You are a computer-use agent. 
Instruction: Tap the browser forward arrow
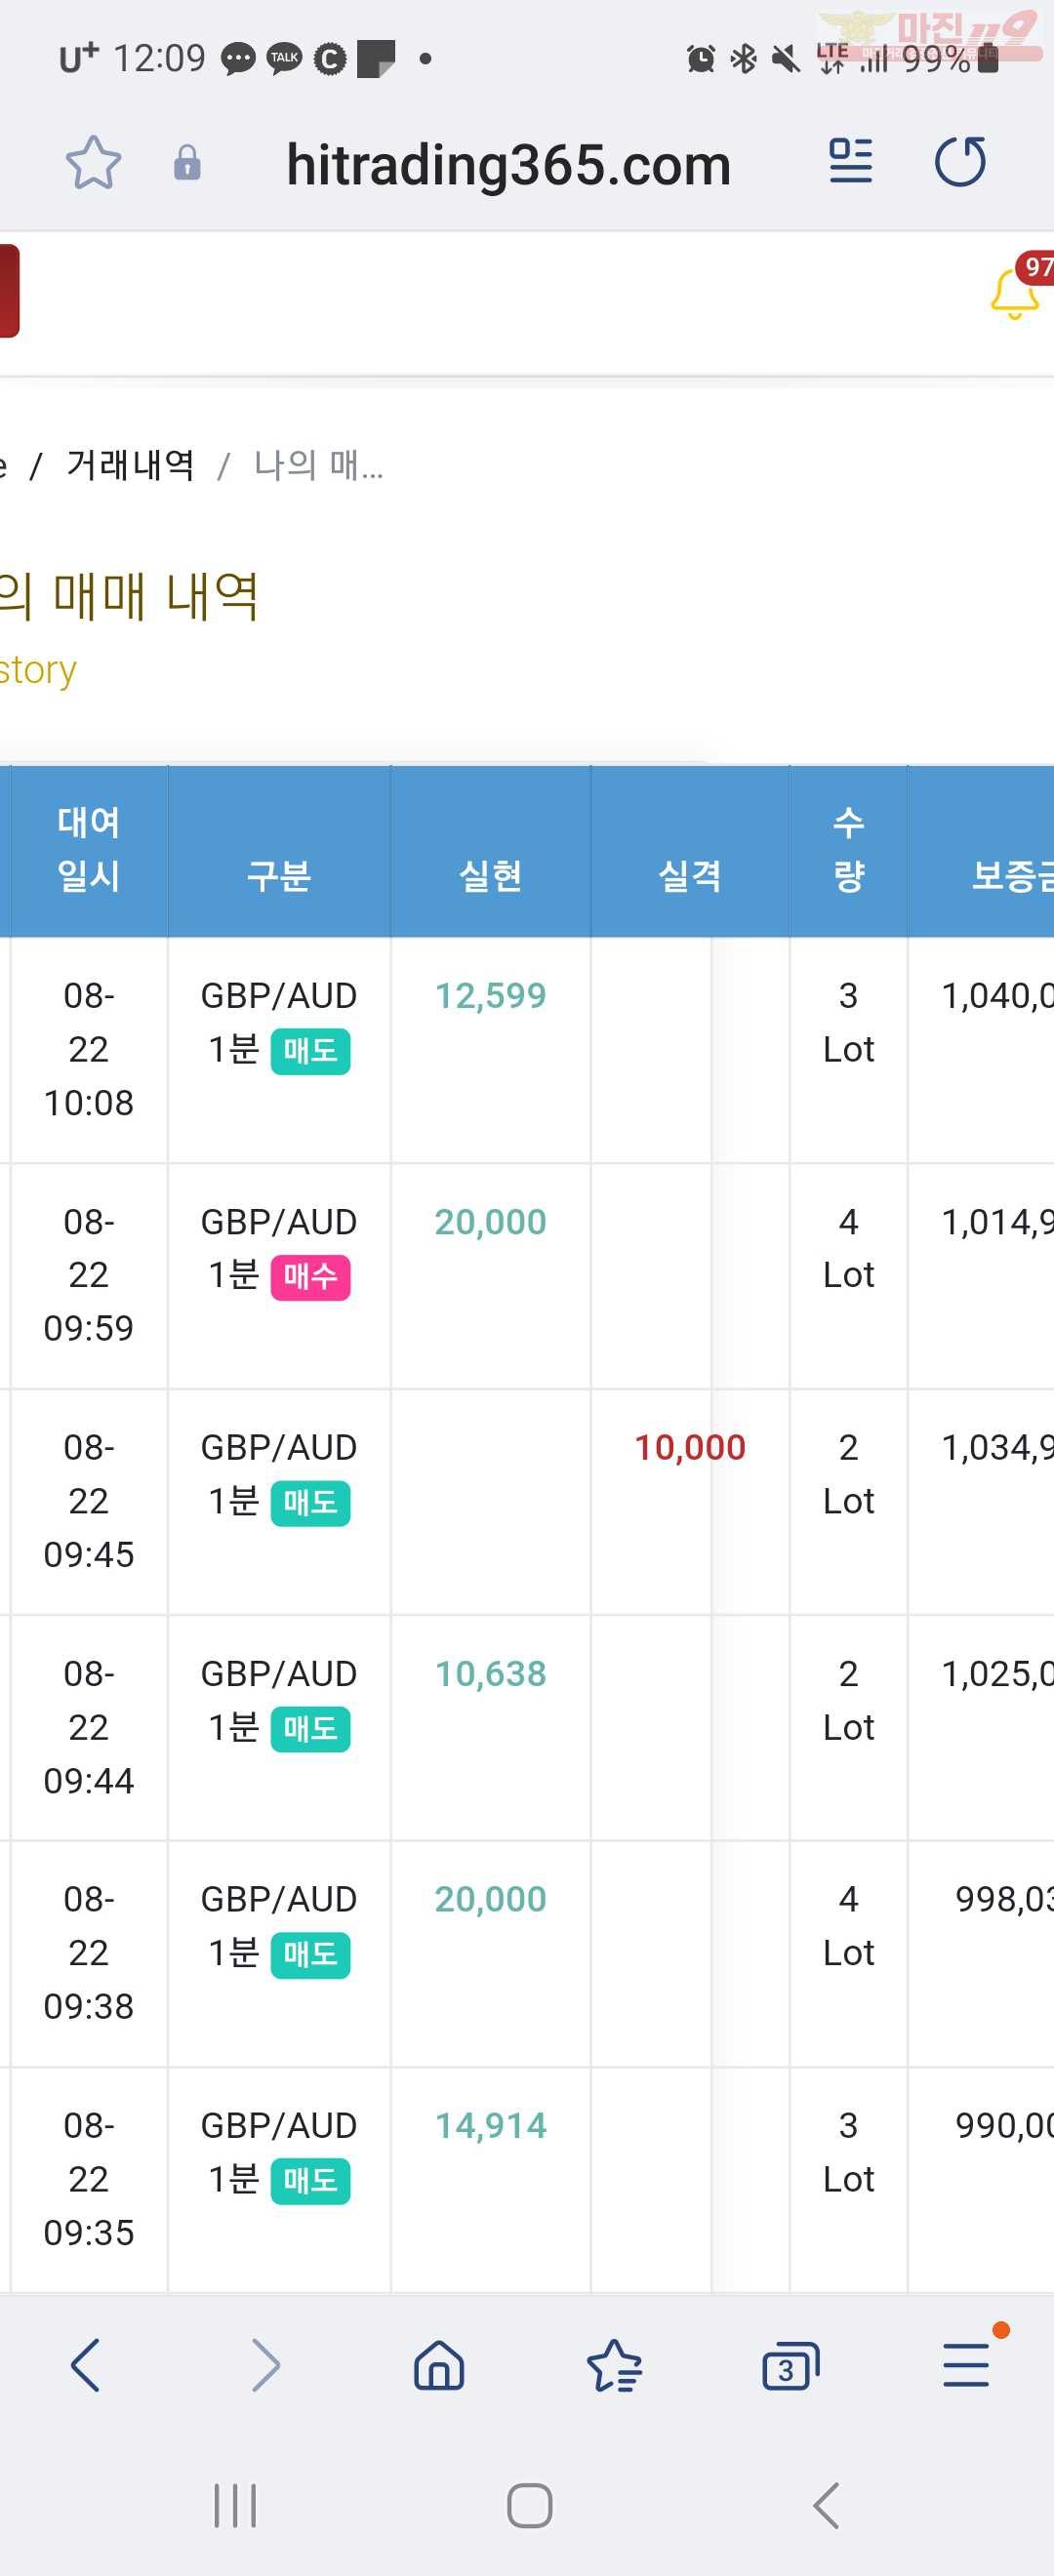click(x=264, y=2365)
